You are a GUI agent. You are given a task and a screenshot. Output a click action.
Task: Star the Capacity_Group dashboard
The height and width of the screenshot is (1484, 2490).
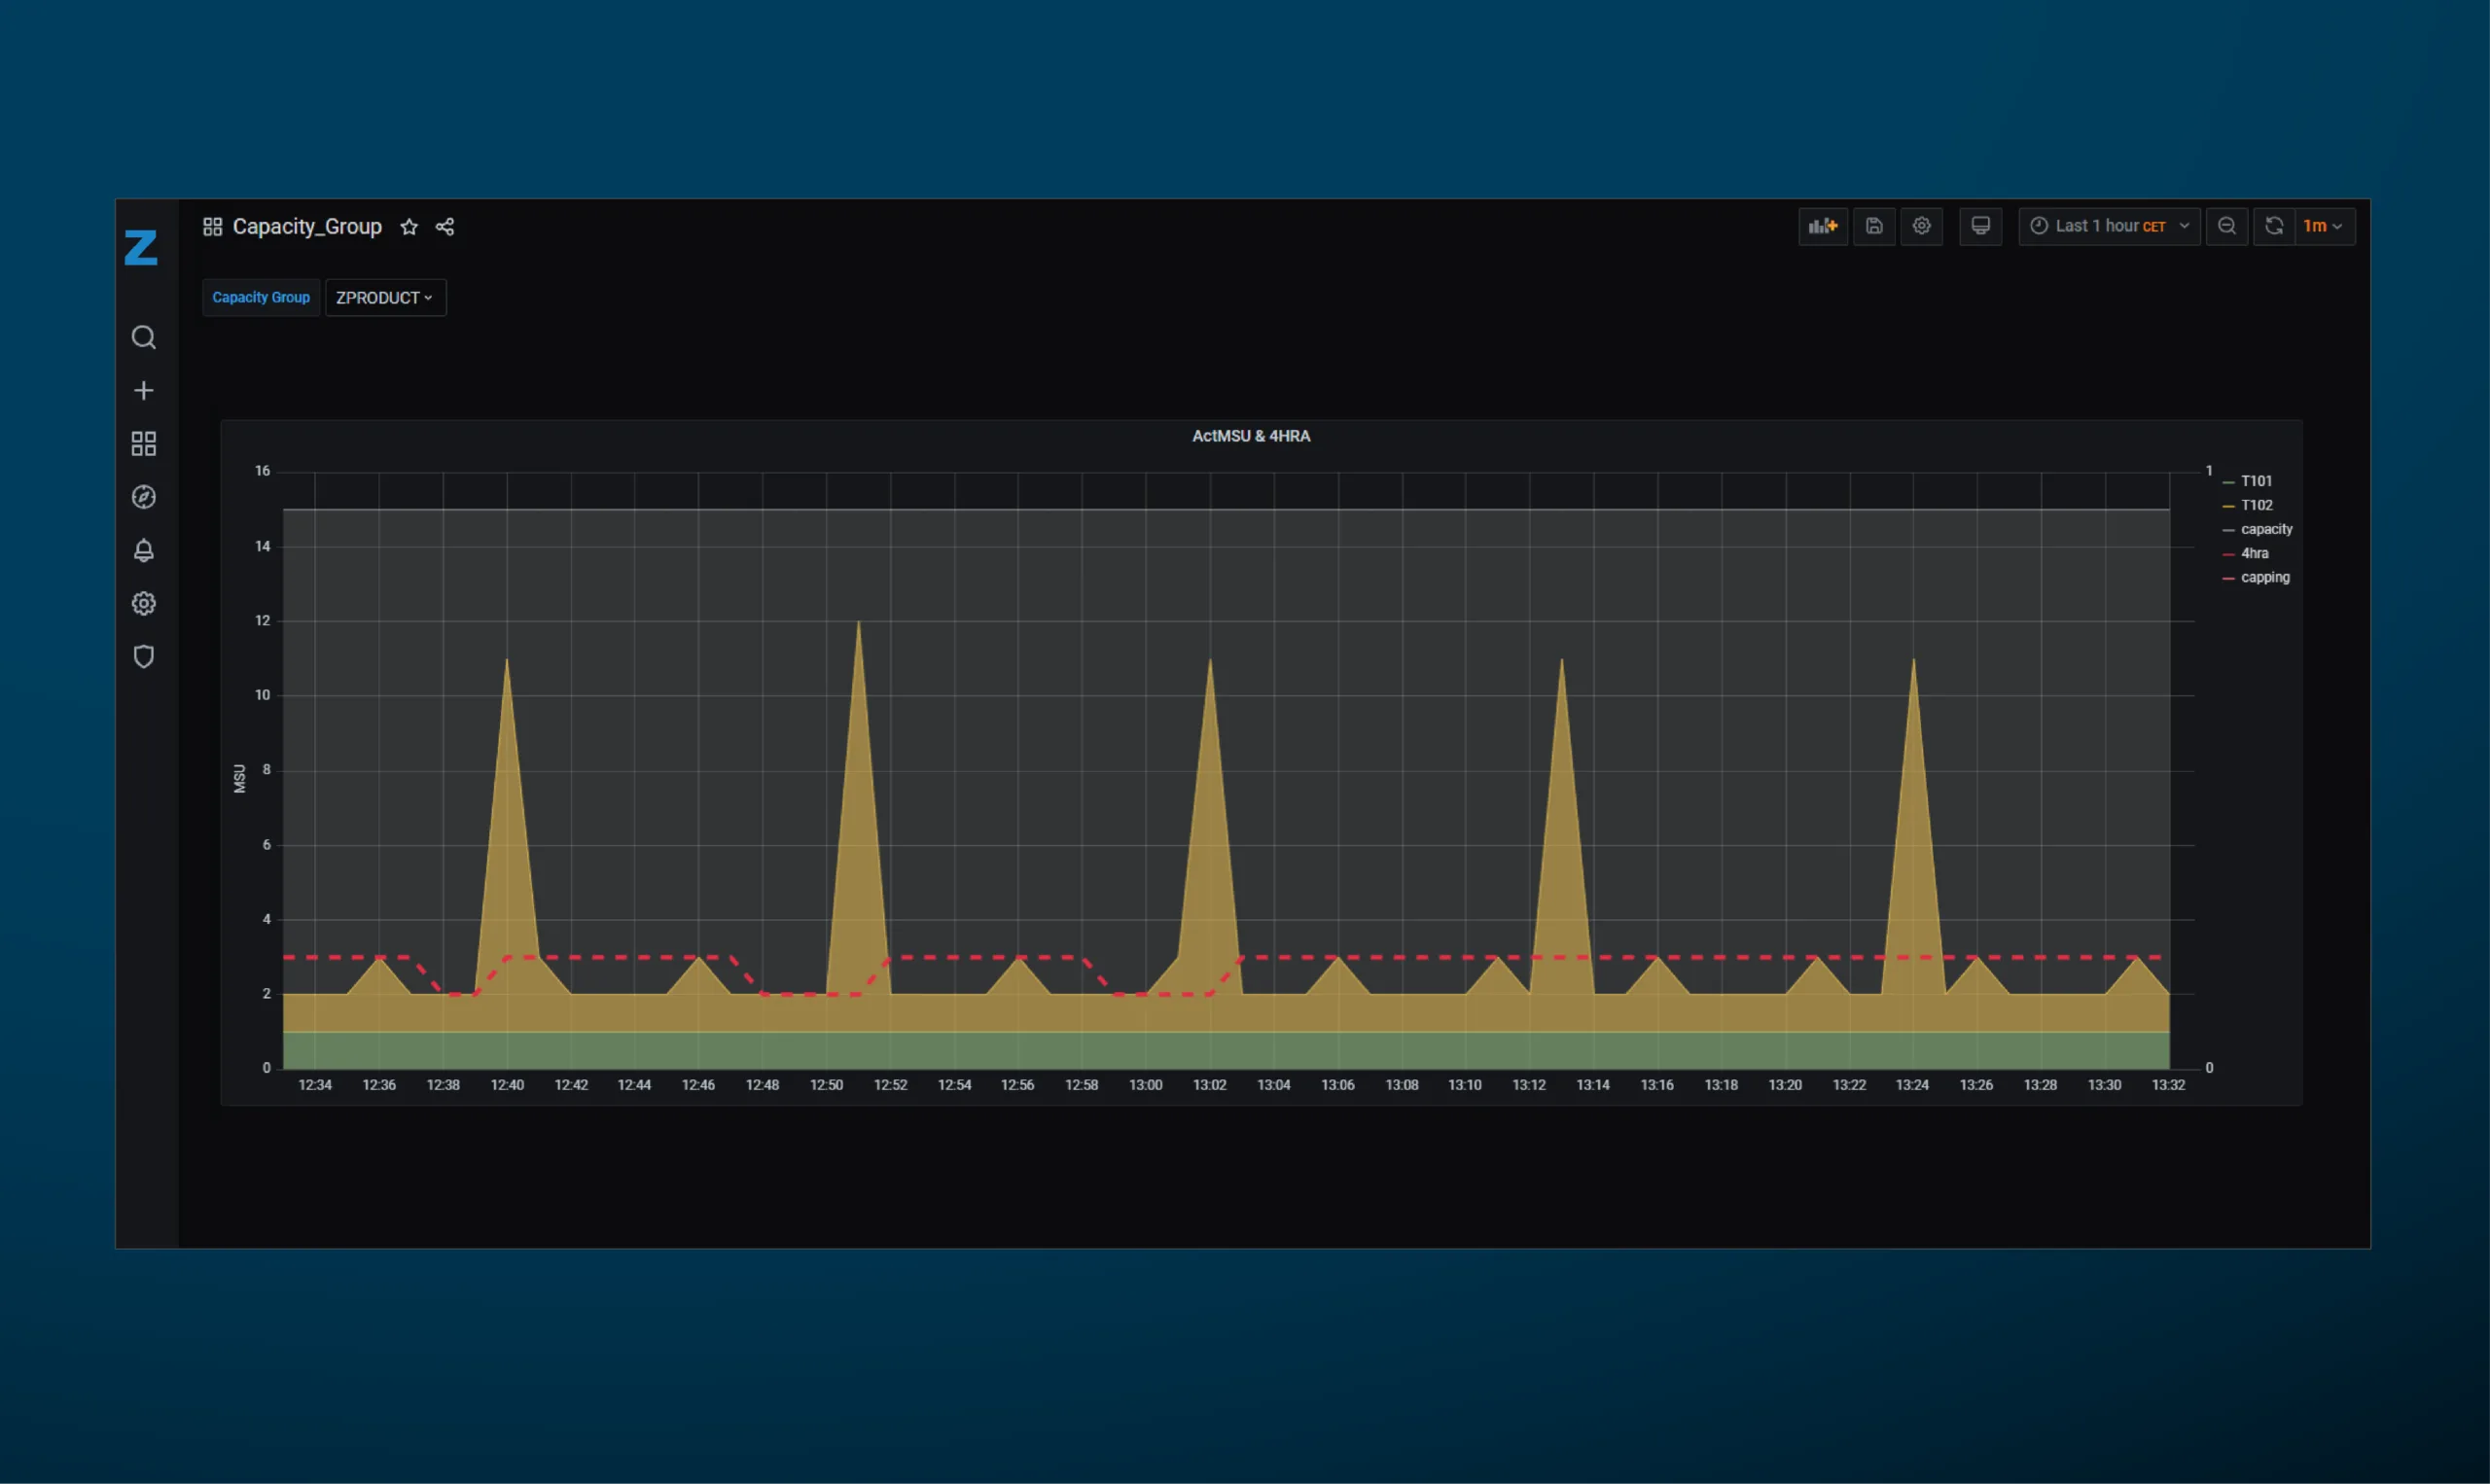coord(409,227)
